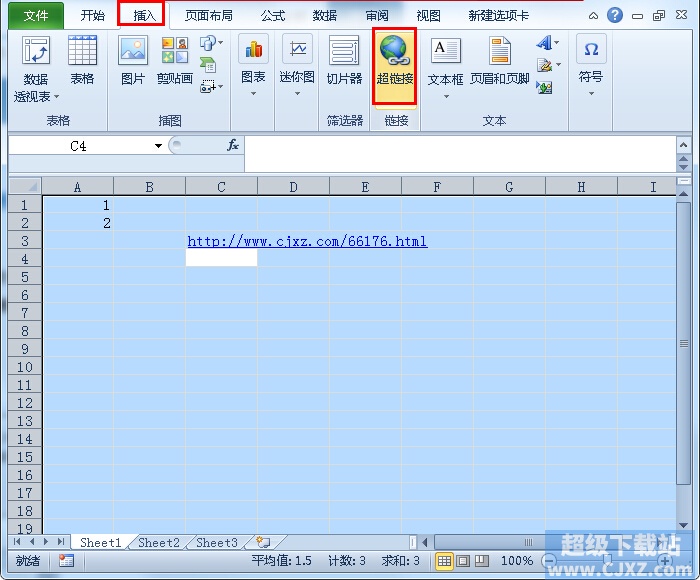Switch to Page Break Preview button
This screenshot has width=700, height=580.
pyautogui.click(x=482, y=561)
